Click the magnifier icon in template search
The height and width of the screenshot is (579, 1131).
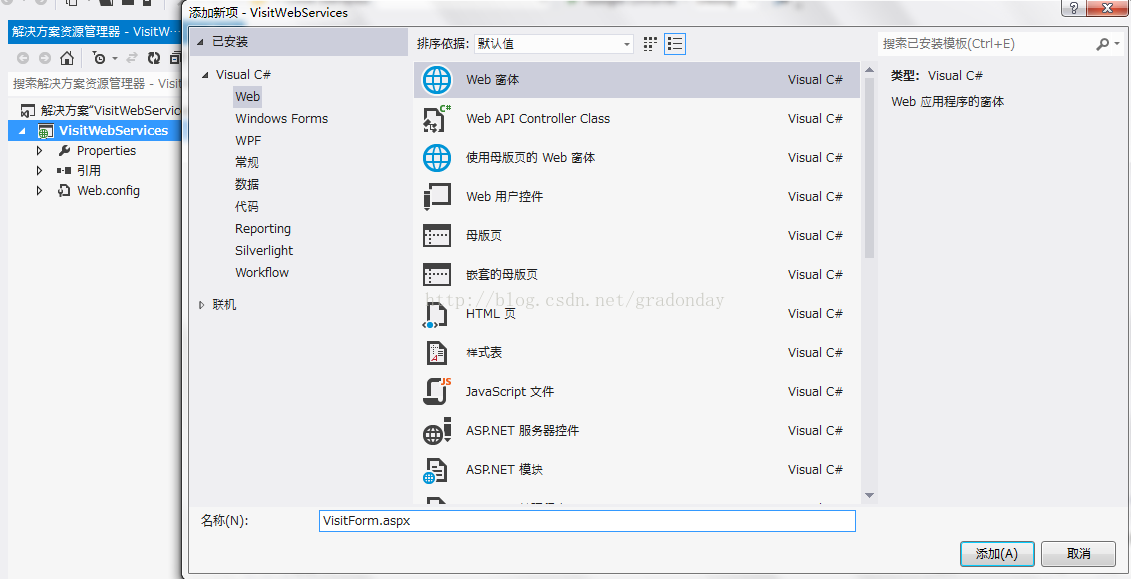tap(1103, 44)
